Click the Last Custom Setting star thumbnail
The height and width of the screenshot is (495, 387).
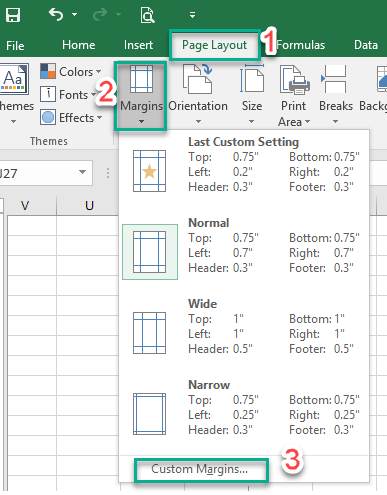[149, 171]
